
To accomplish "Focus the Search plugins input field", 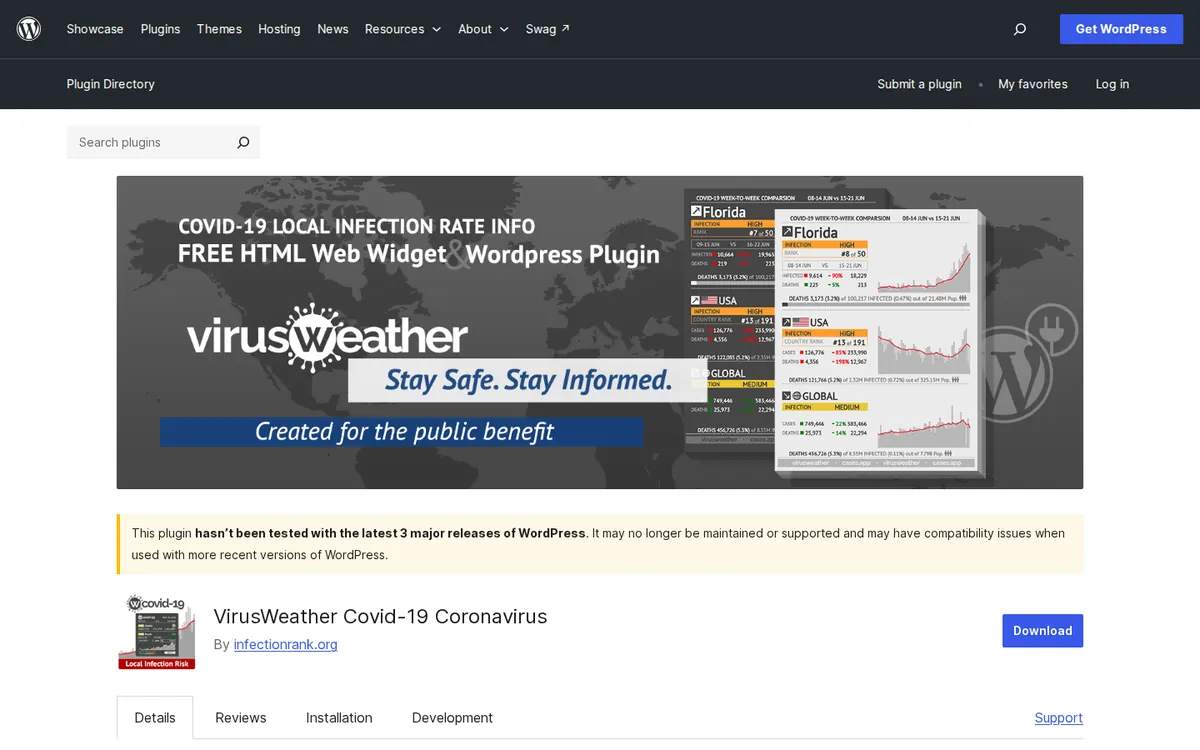I will point(148,142).
